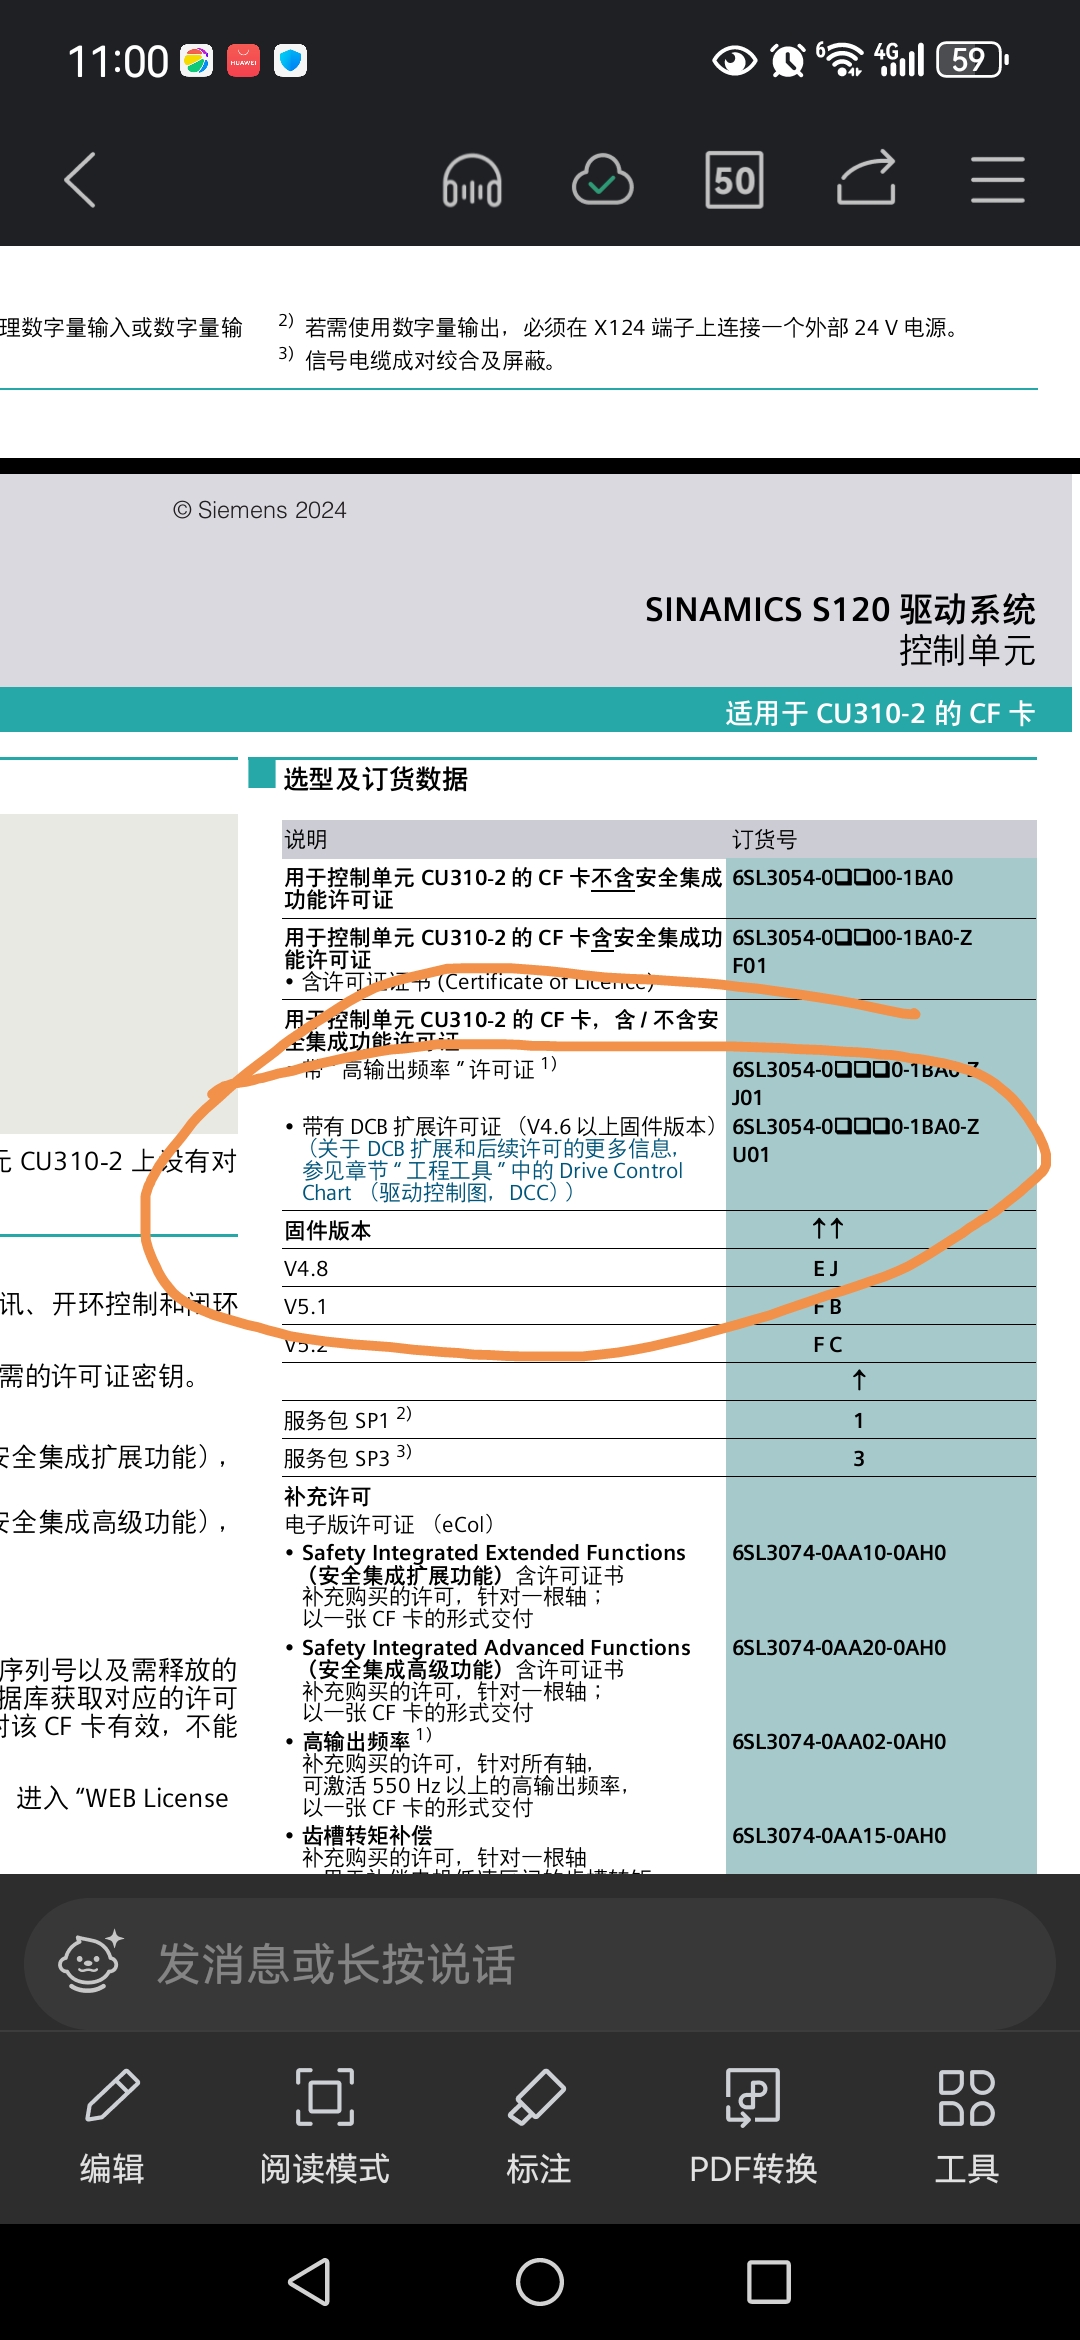Tap the alarm clock status icon
This screenshot has height=2340, width=1080.
point(788,61)
